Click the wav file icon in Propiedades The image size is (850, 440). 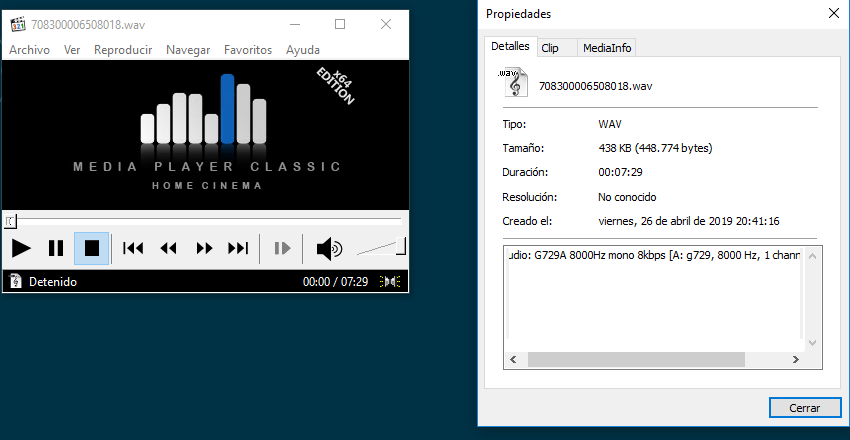[x=513, y=84]
